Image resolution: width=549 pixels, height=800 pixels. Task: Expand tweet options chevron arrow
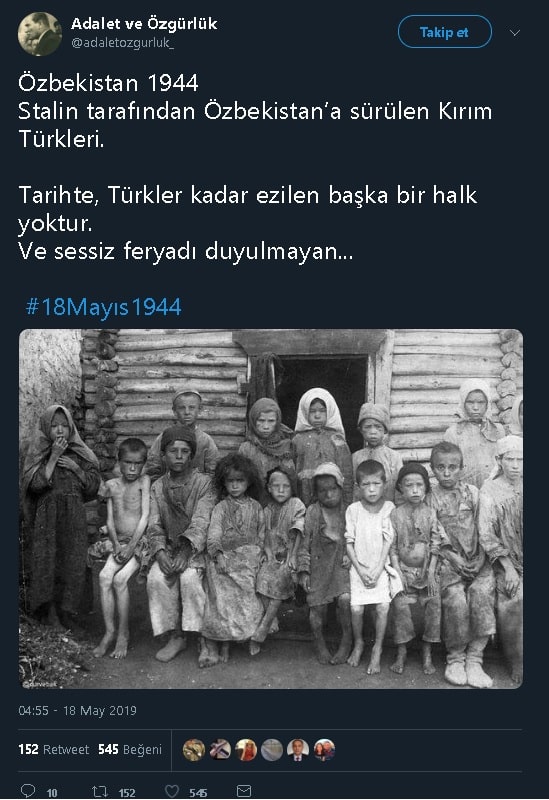(x=515, y=33)
